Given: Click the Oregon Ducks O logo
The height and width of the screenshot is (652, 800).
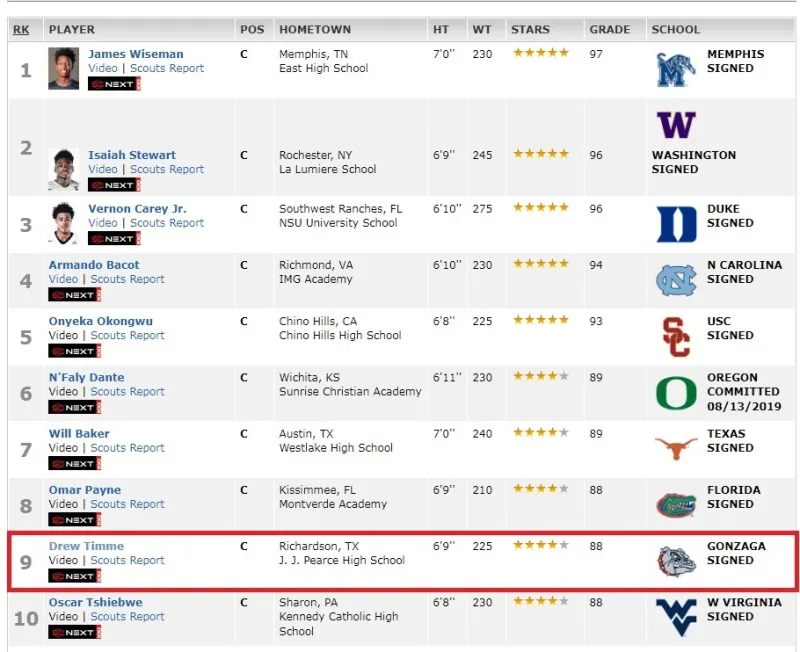Looking at the screenshot, I should (x=676, y=393).
